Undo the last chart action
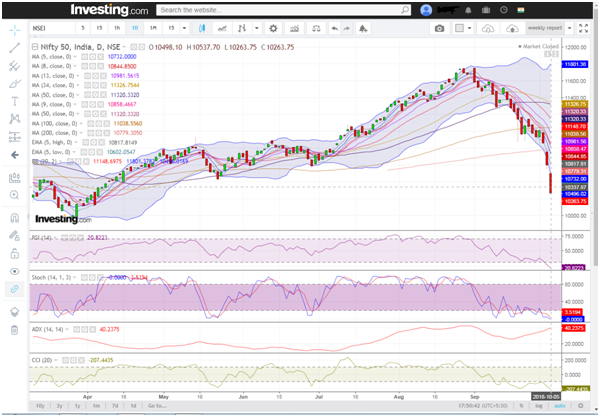 click(x=334, y=28)
